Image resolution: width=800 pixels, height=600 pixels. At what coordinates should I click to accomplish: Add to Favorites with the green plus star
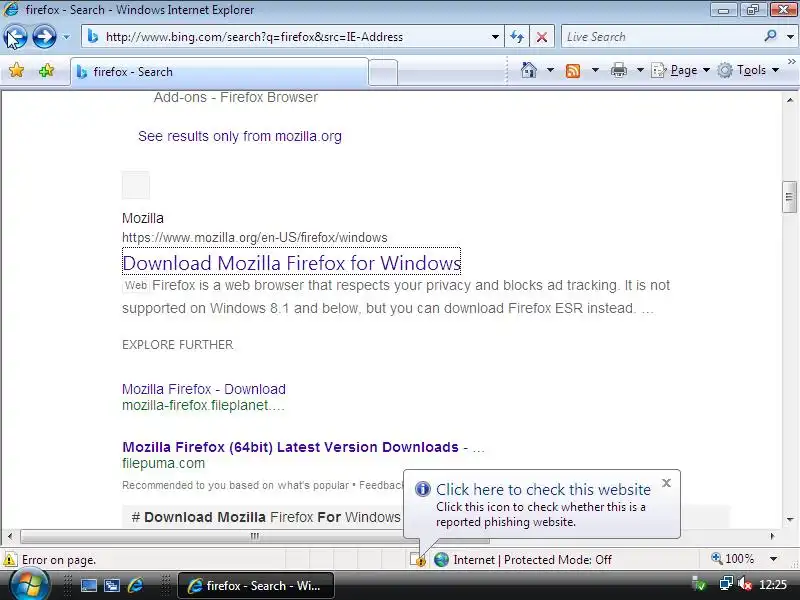click(x=46, y=70)
